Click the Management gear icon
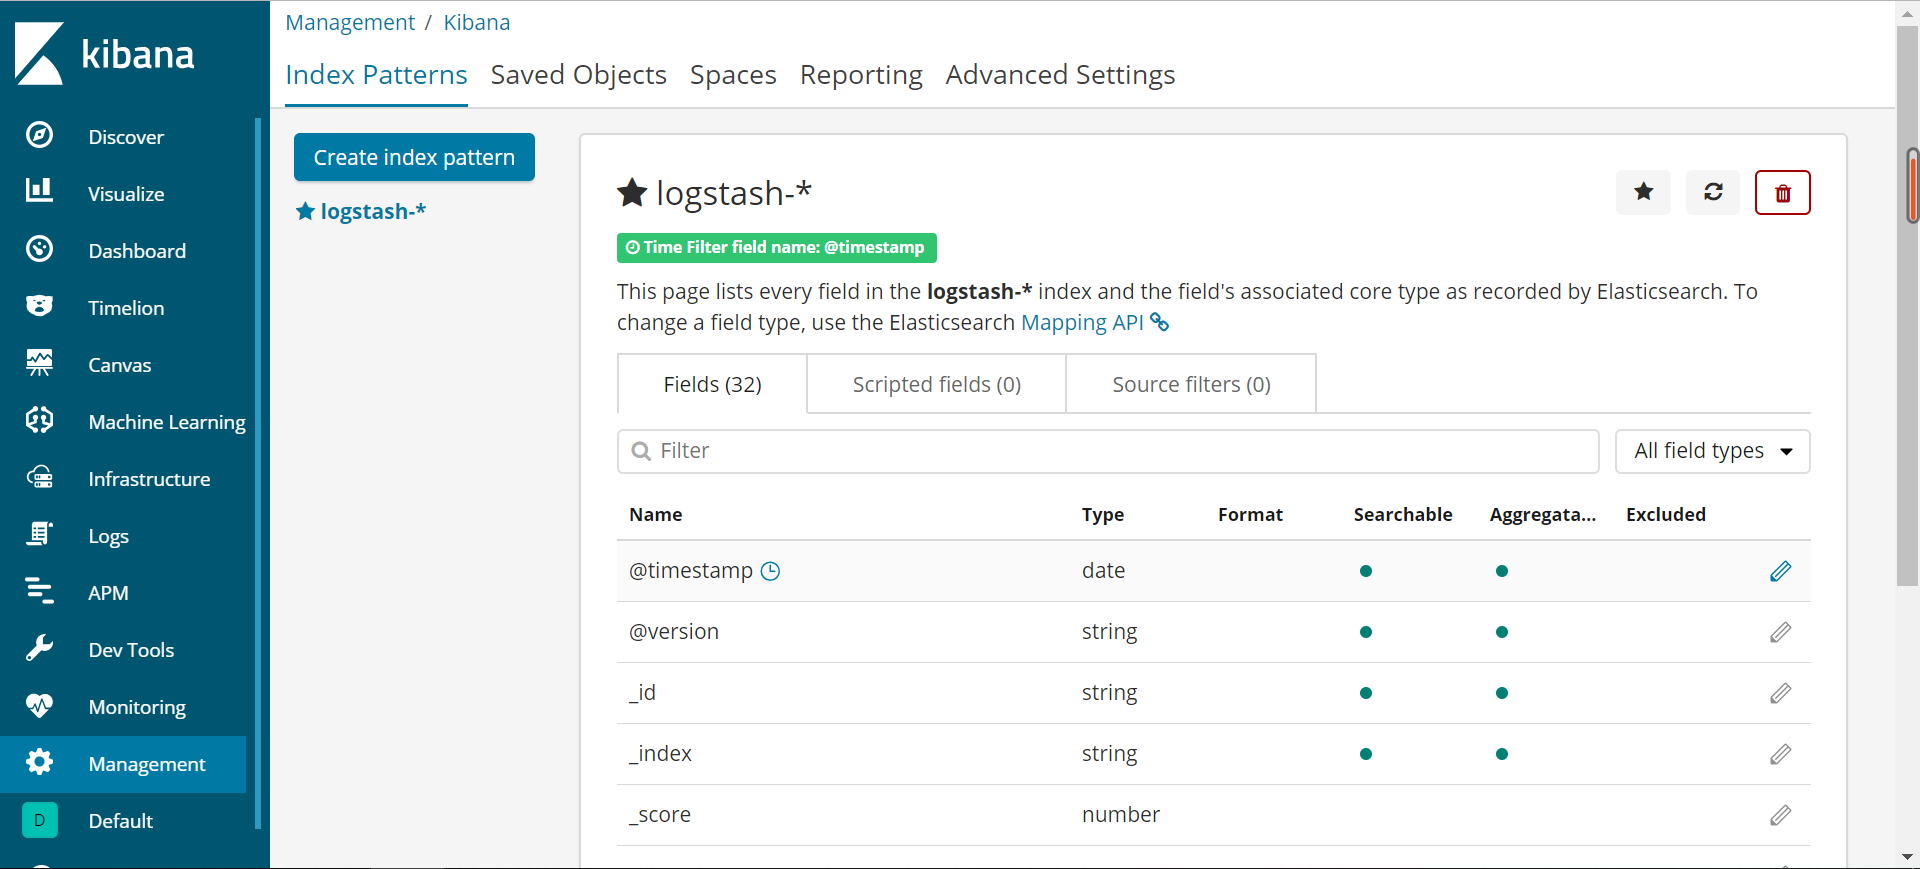Screen dimensions: 1920x869 pos(39,762)
